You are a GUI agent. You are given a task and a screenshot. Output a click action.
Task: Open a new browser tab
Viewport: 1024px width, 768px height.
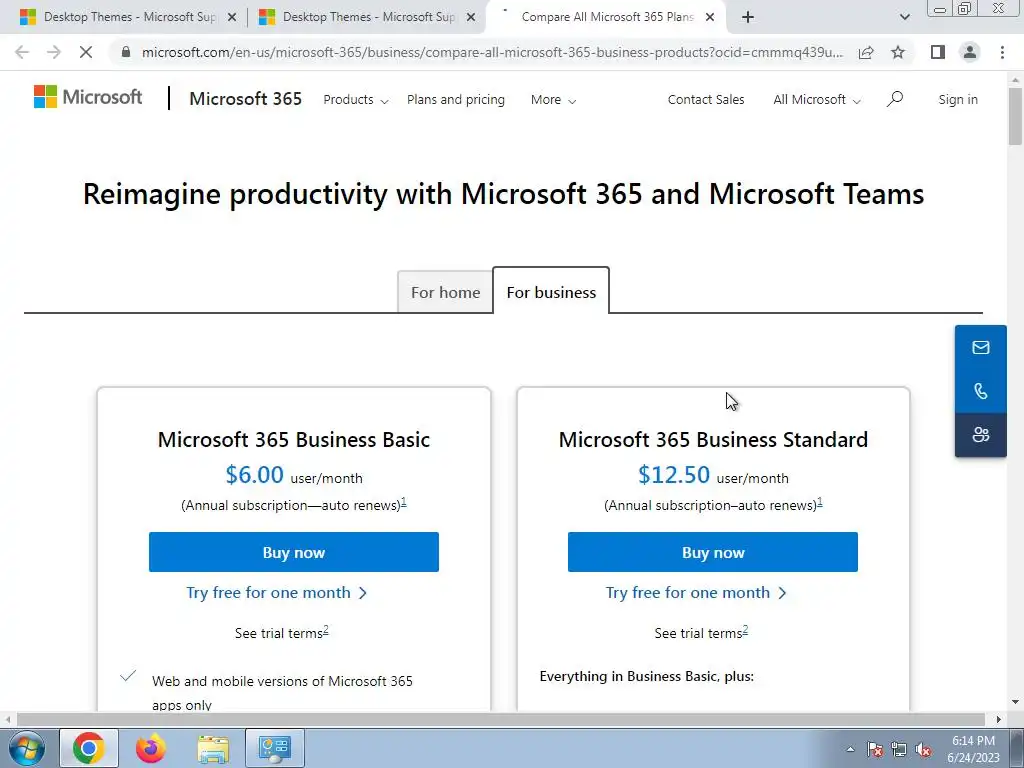tap(748, 18)
